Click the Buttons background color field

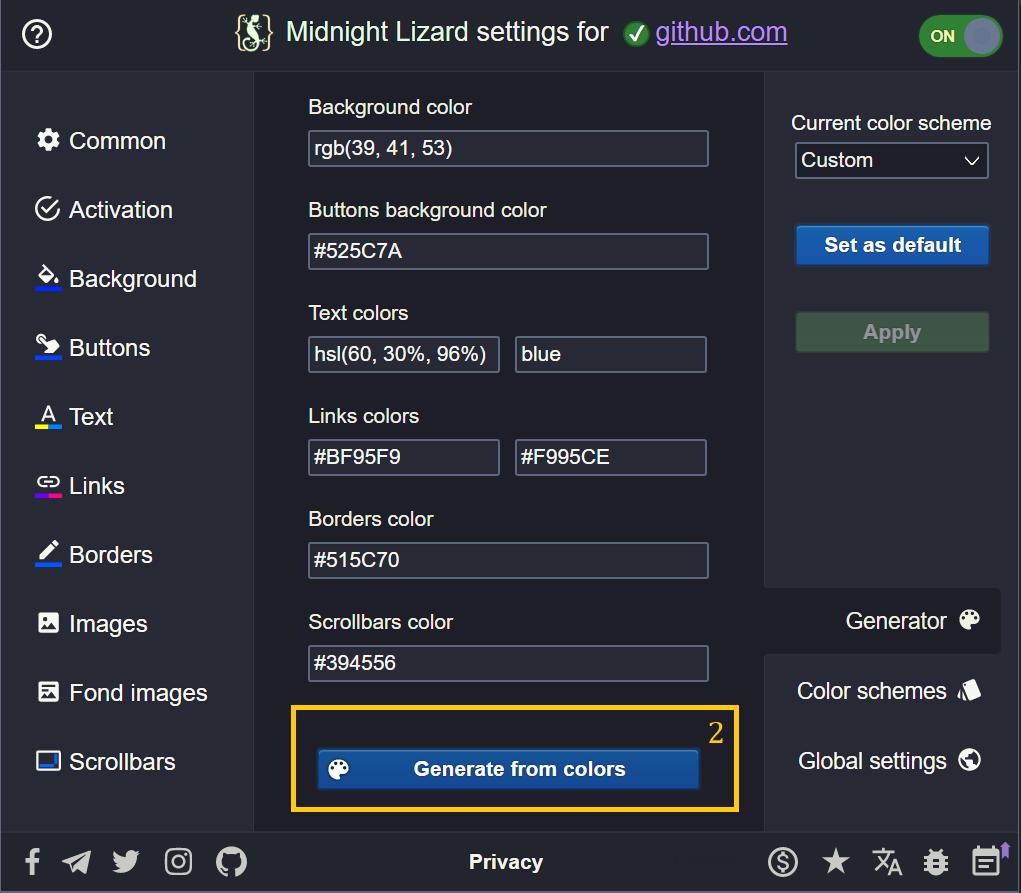[x=508, y=251]
